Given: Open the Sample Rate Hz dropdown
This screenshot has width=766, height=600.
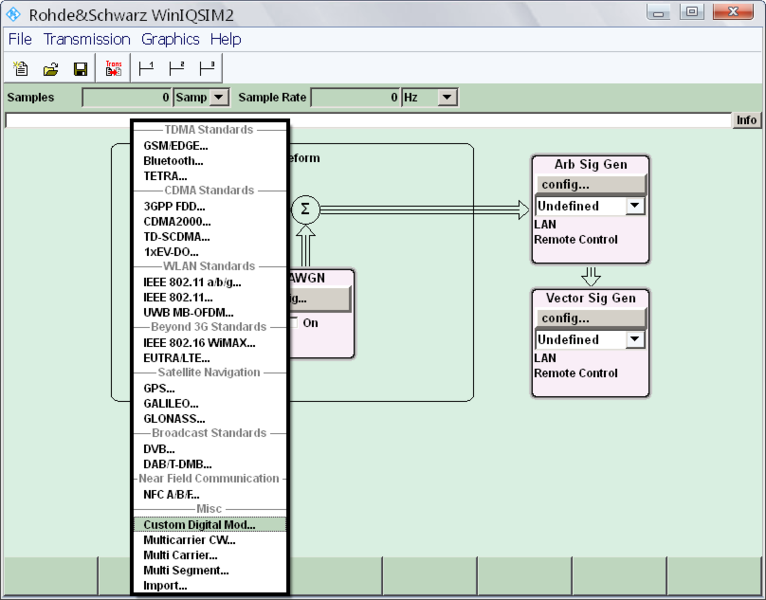Looking at the screenshot, I should point(446,97).
